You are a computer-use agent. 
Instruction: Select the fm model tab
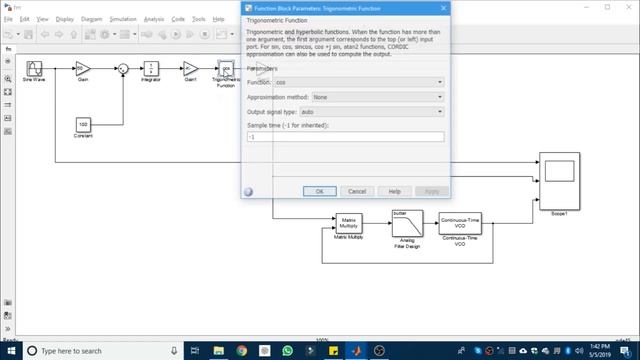click(8, 49)
